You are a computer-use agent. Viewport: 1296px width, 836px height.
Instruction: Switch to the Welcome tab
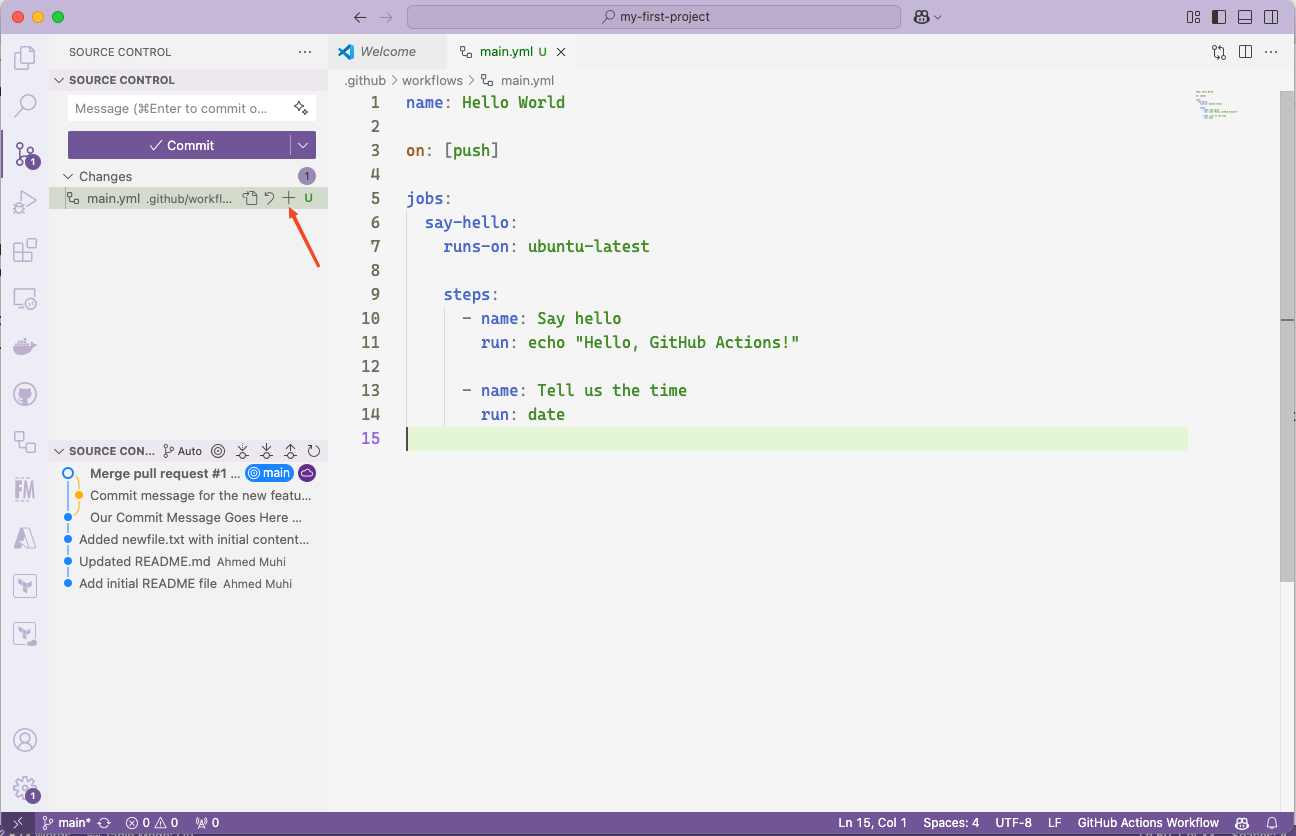coord(387,52)
